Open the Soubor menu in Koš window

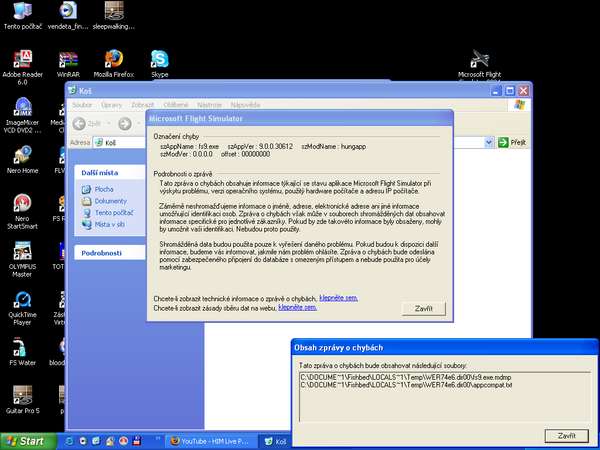coord(82,104)
